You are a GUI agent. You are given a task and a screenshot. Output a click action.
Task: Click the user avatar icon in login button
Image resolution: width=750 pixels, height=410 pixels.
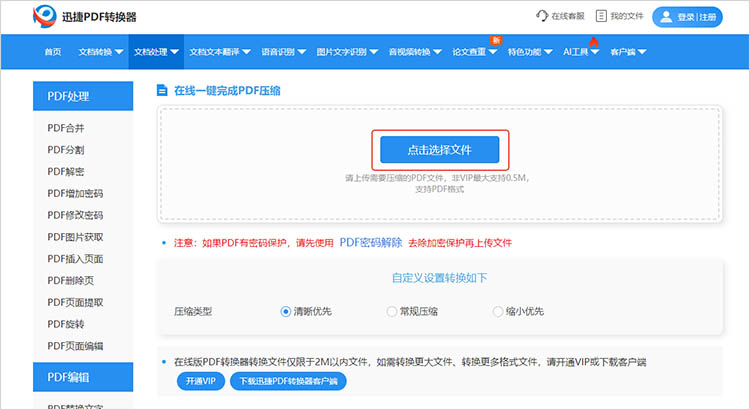tap(666, 17)
